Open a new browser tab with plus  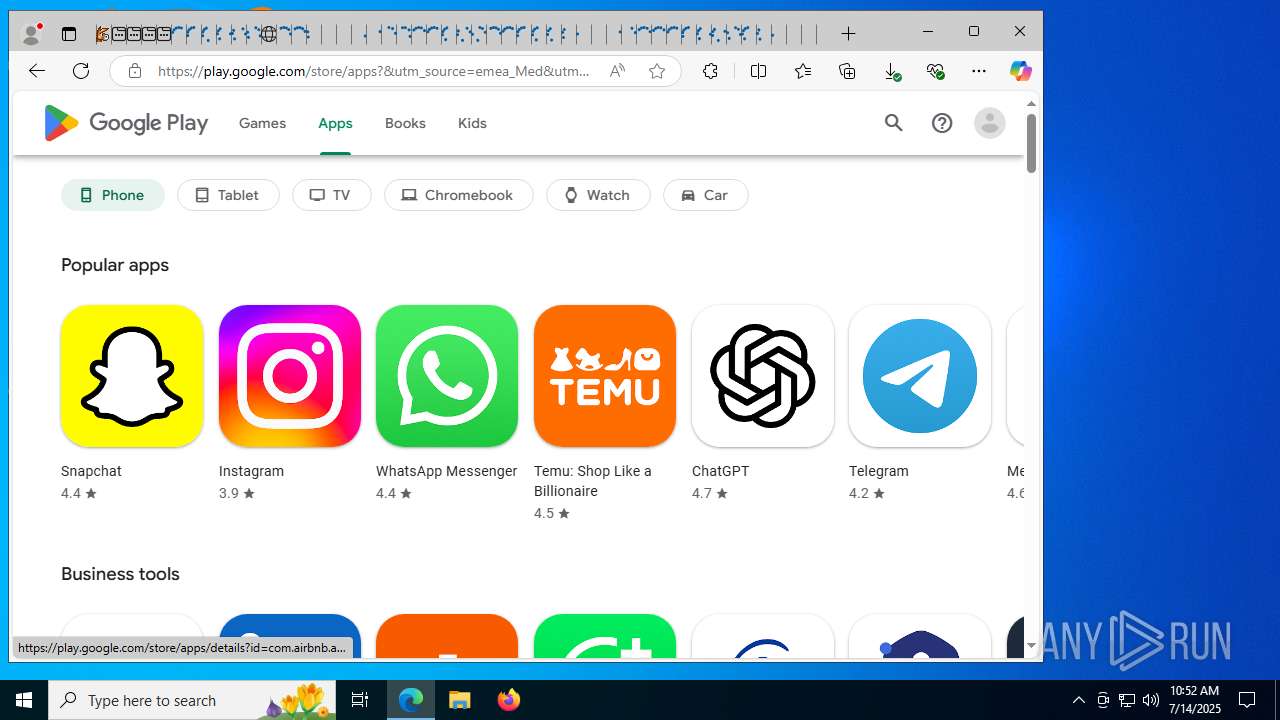point(848,34)
